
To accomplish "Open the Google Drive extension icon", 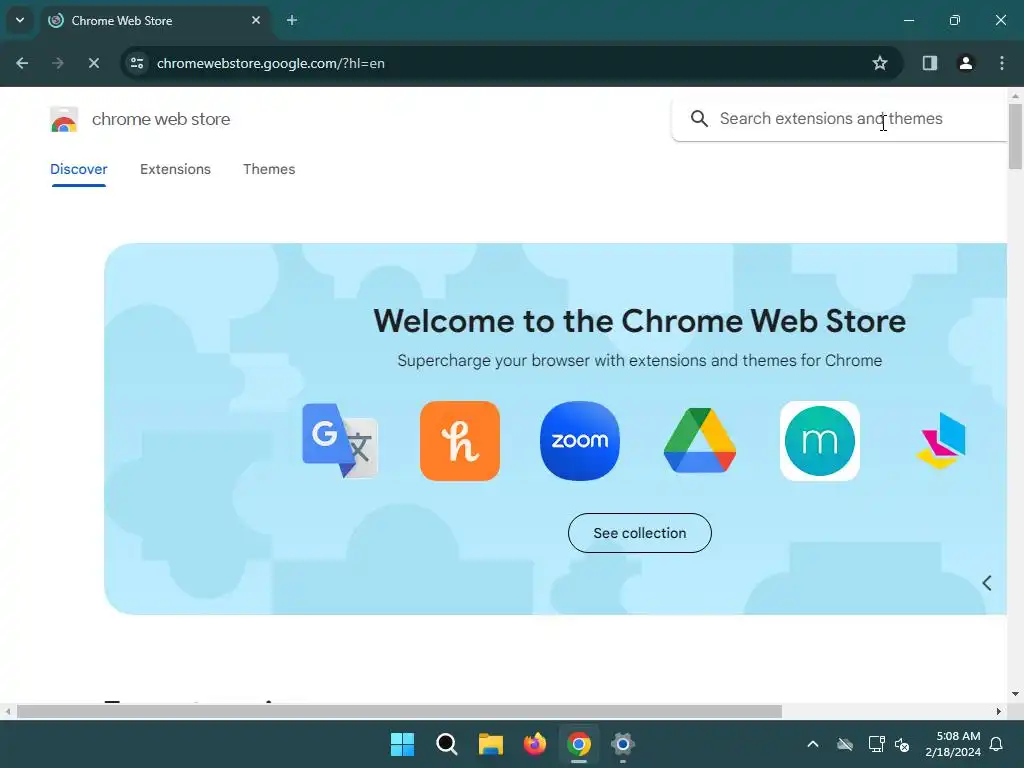I will (x=700, y=441).
